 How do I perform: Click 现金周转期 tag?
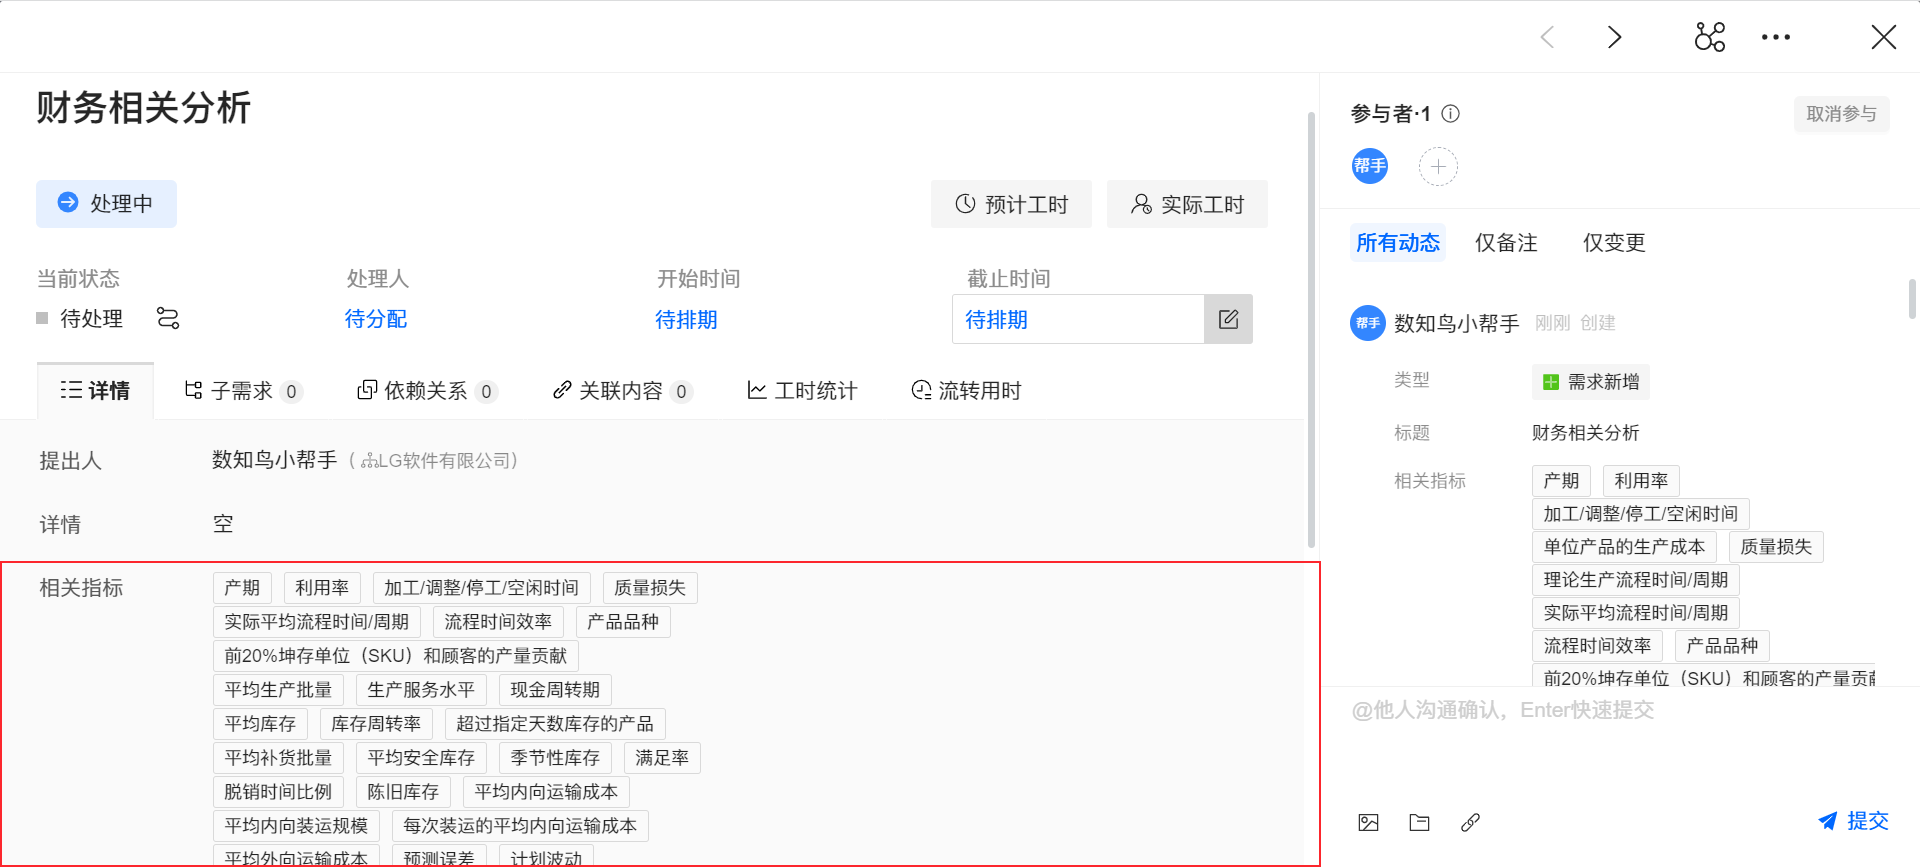pos(555,690)
